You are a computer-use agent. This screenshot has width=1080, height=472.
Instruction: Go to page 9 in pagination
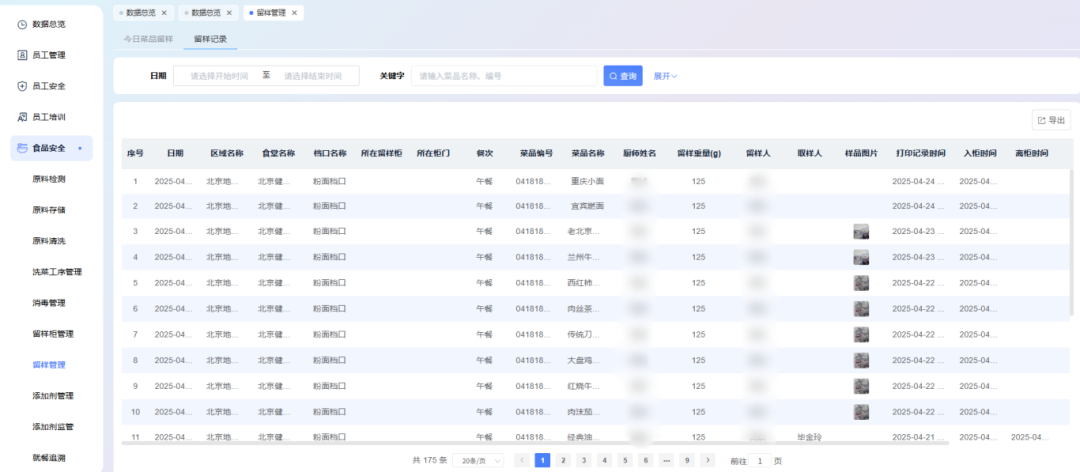[686, 460]
